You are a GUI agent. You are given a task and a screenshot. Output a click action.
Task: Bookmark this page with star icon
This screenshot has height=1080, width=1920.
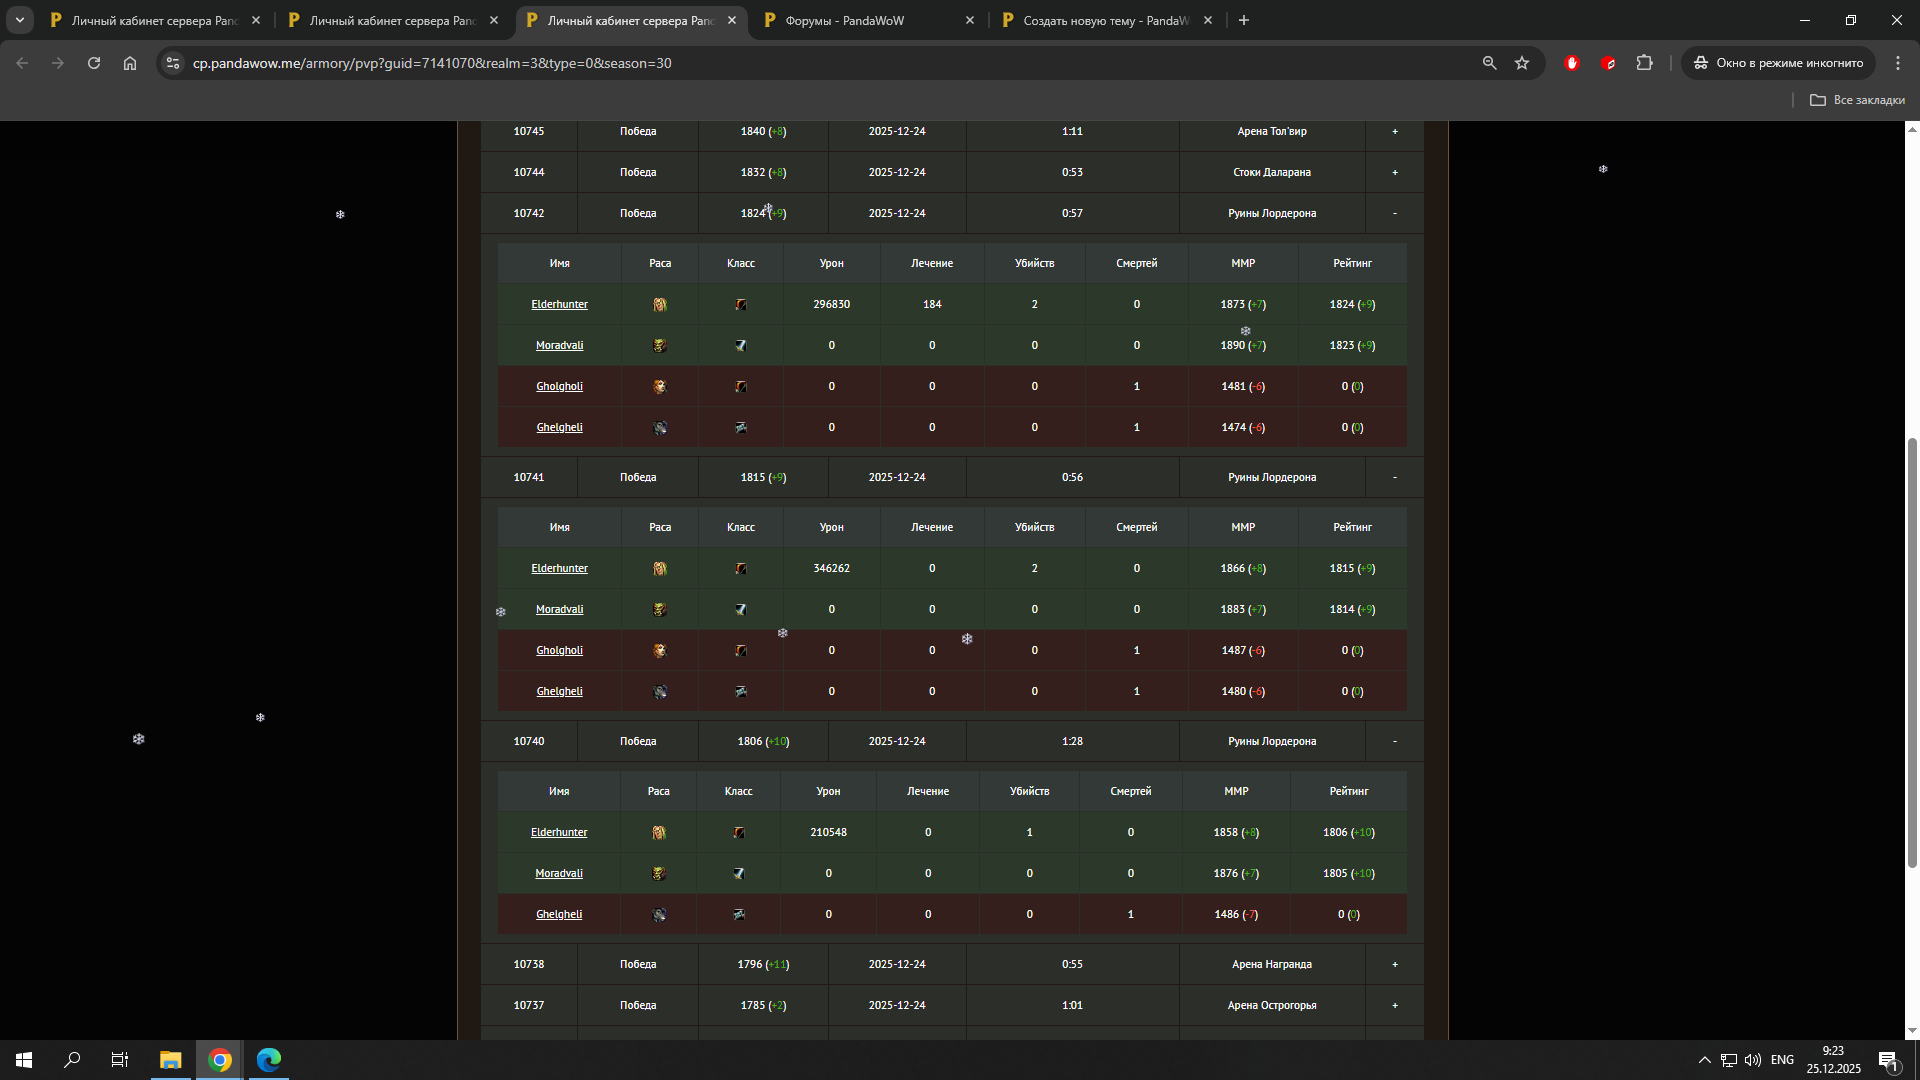[1522, 63]
